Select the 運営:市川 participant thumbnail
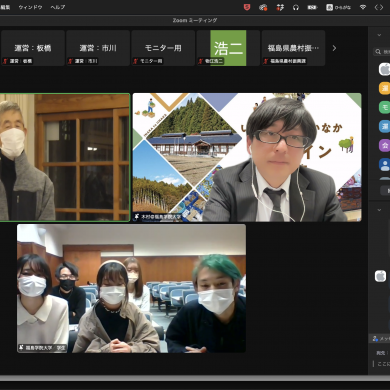Screen dimensions: 390x390 point(98,48)
